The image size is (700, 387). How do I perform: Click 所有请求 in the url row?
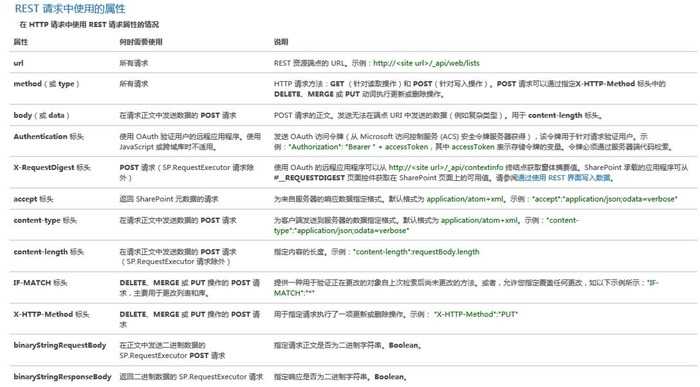point(133,63)
